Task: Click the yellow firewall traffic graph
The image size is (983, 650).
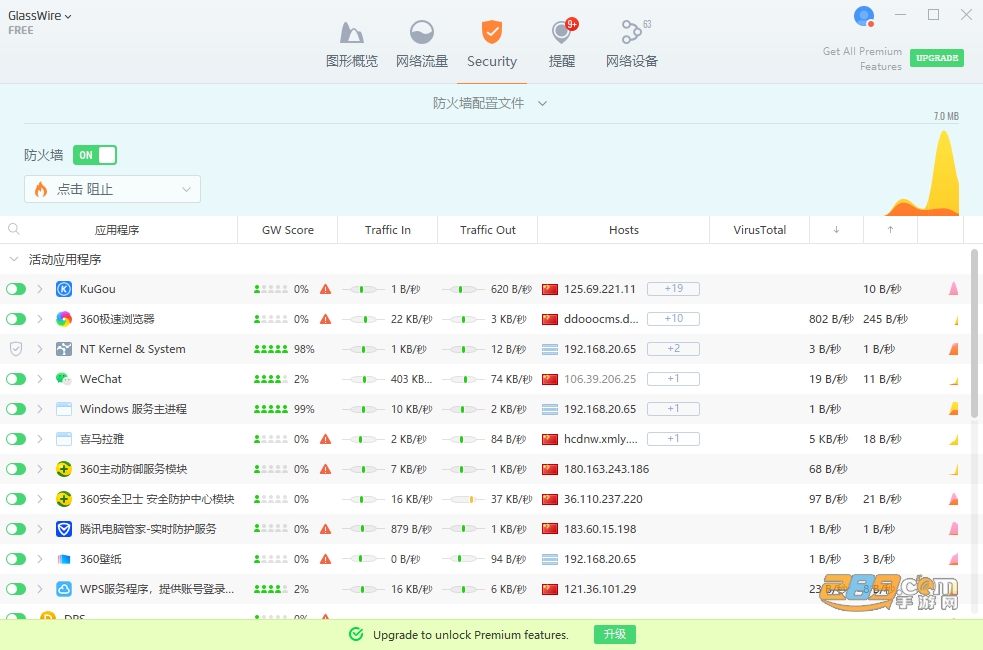Action: (924, 175)
